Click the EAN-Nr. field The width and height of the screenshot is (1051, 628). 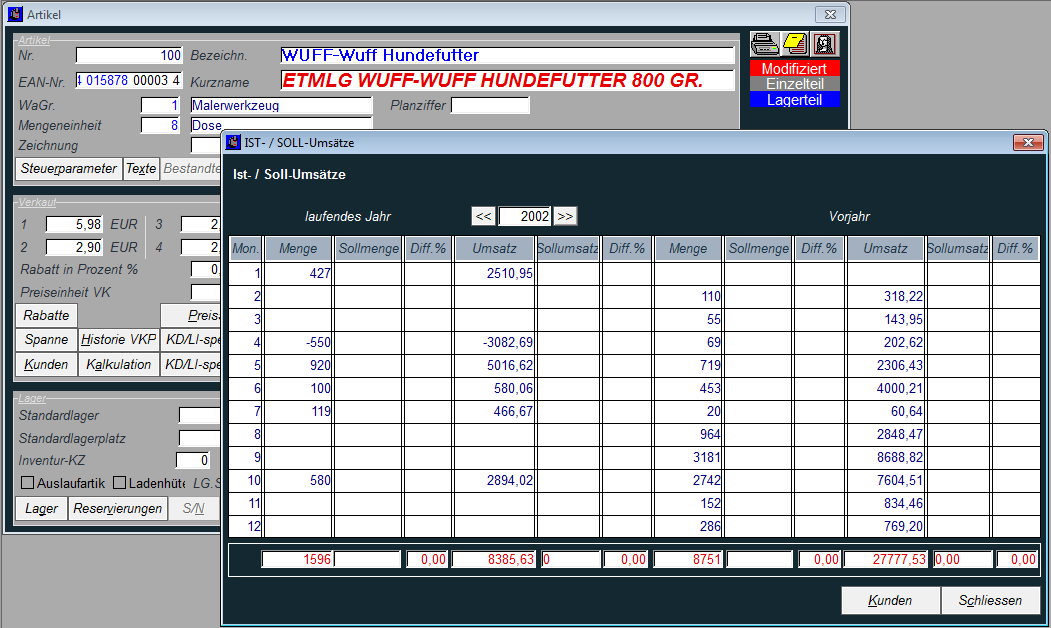[129, 80]
